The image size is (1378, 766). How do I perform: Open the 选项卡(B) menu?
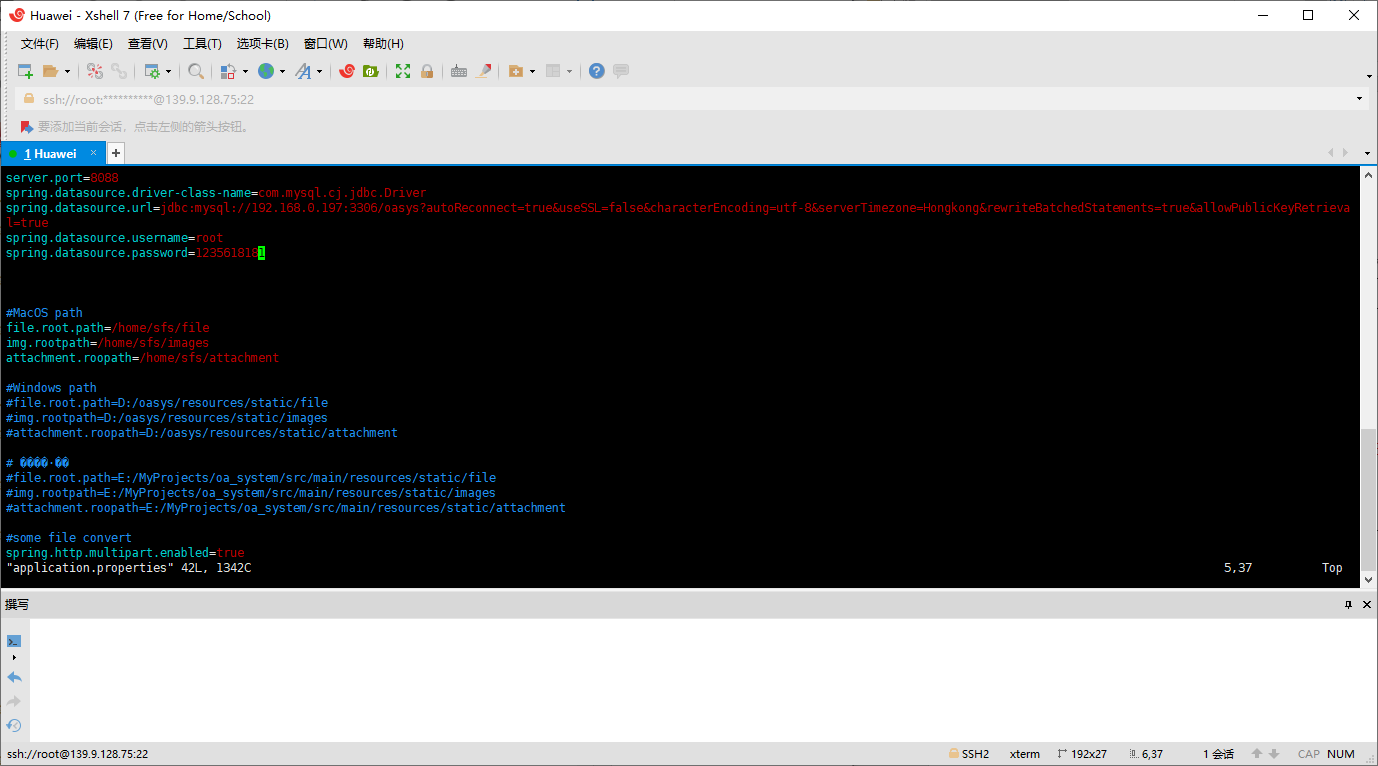click(x=263, y=44)
